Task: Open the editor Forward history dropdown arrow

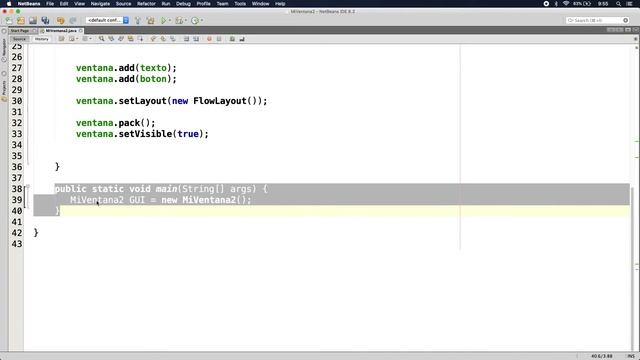Action: click(90, 39)
